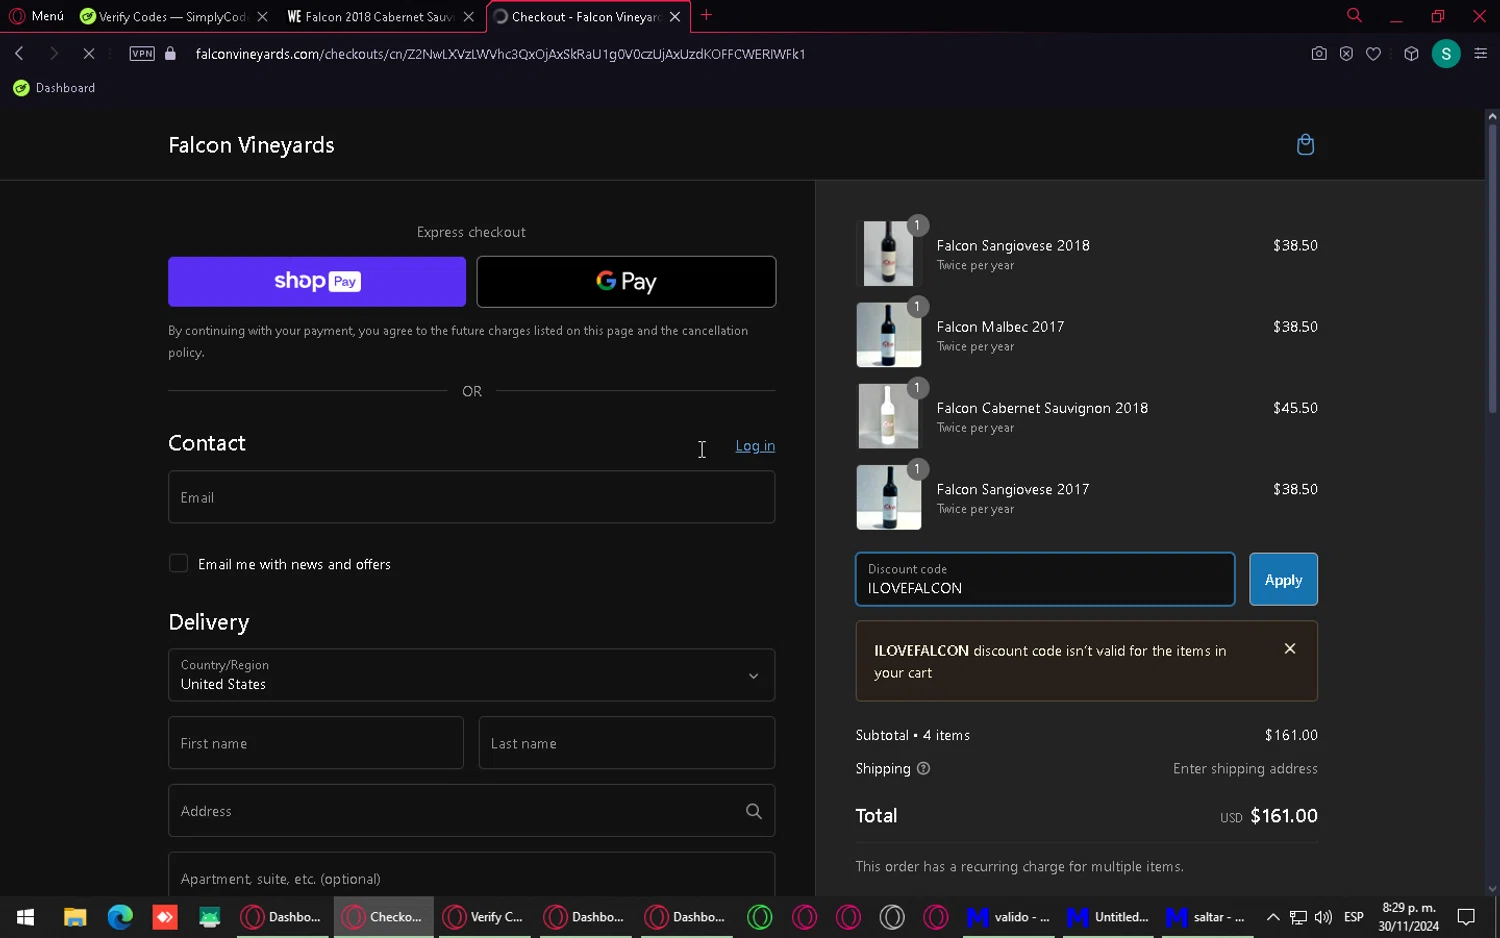
Task: Launch File Explorer from the taskbar
Action: point(75,917)
